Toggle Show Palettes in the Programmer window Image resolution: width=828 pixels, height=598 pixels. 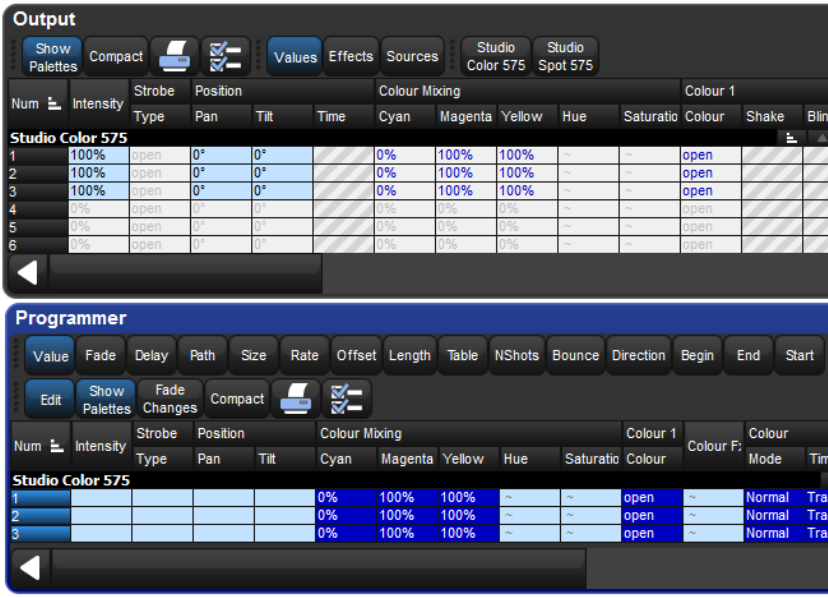(106, 399)
